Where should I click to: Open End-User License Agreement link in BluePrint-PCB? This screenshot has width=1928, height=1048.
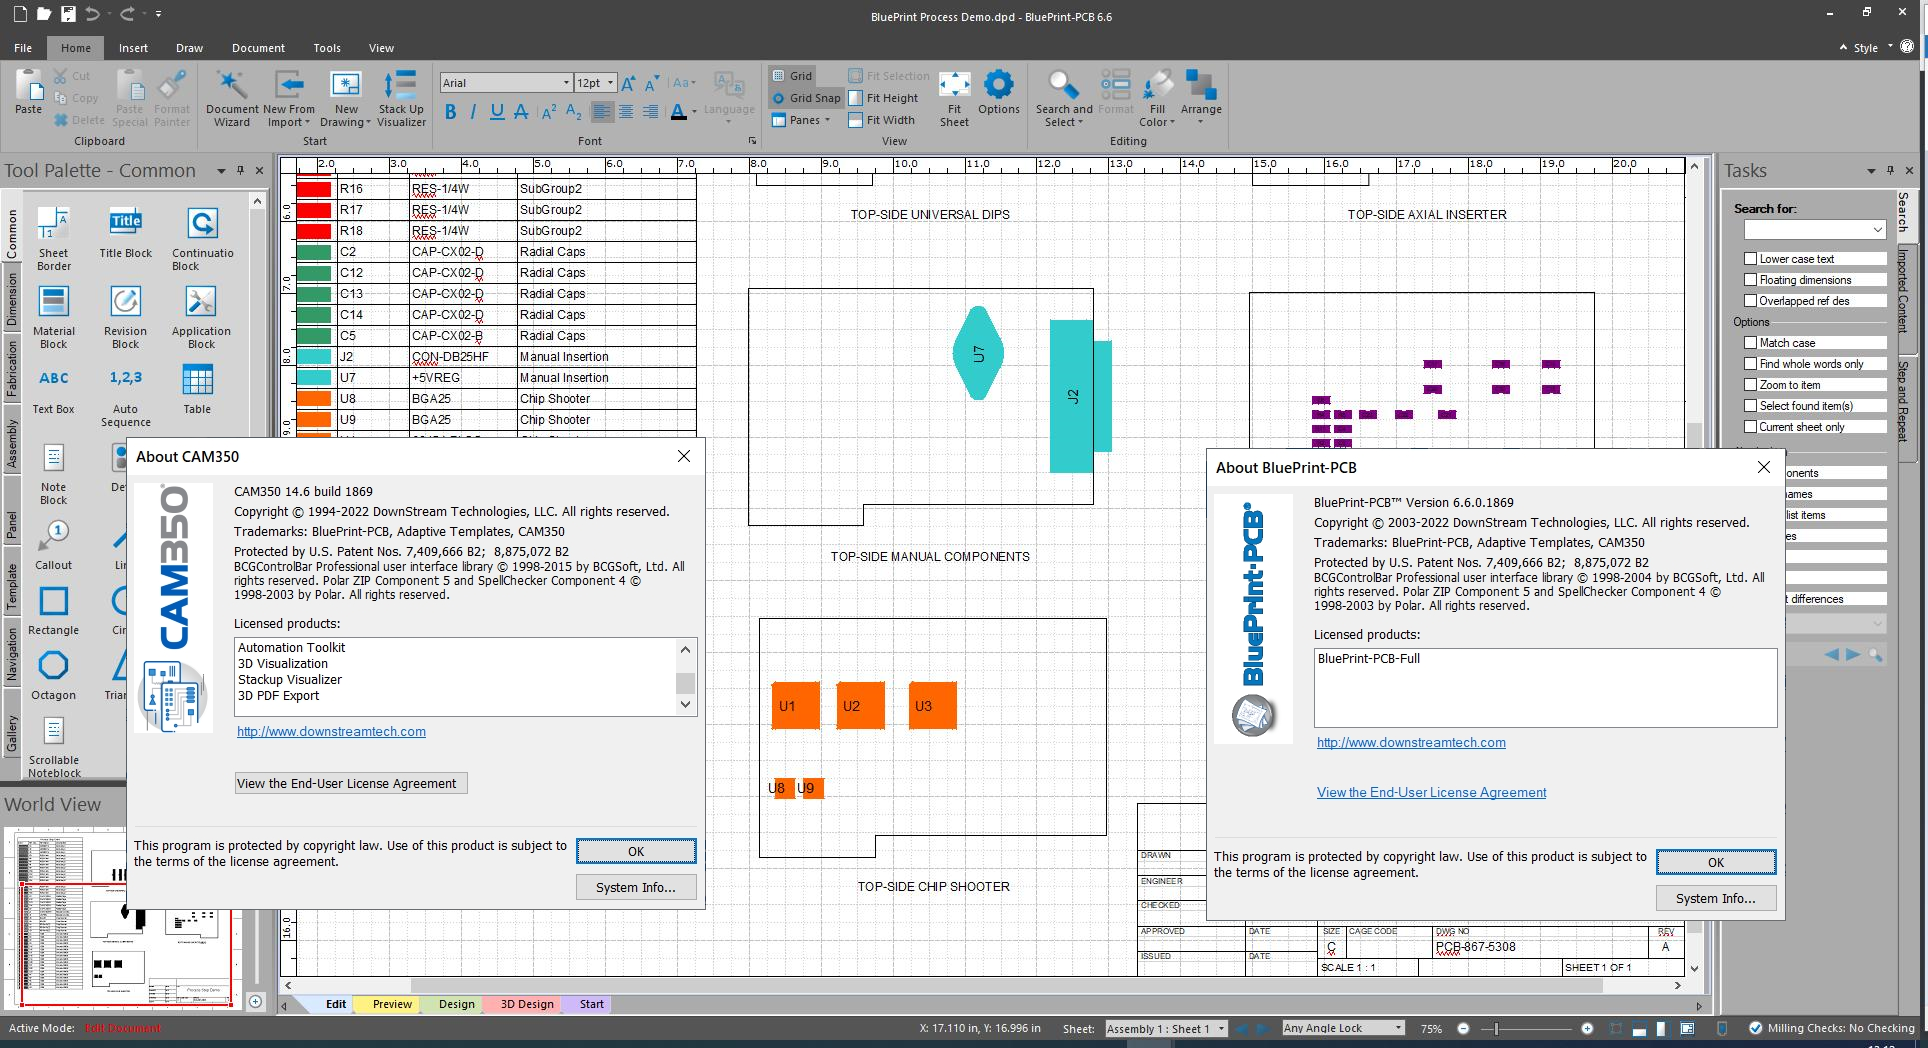pyautogui.click(x=1431, y=792)
